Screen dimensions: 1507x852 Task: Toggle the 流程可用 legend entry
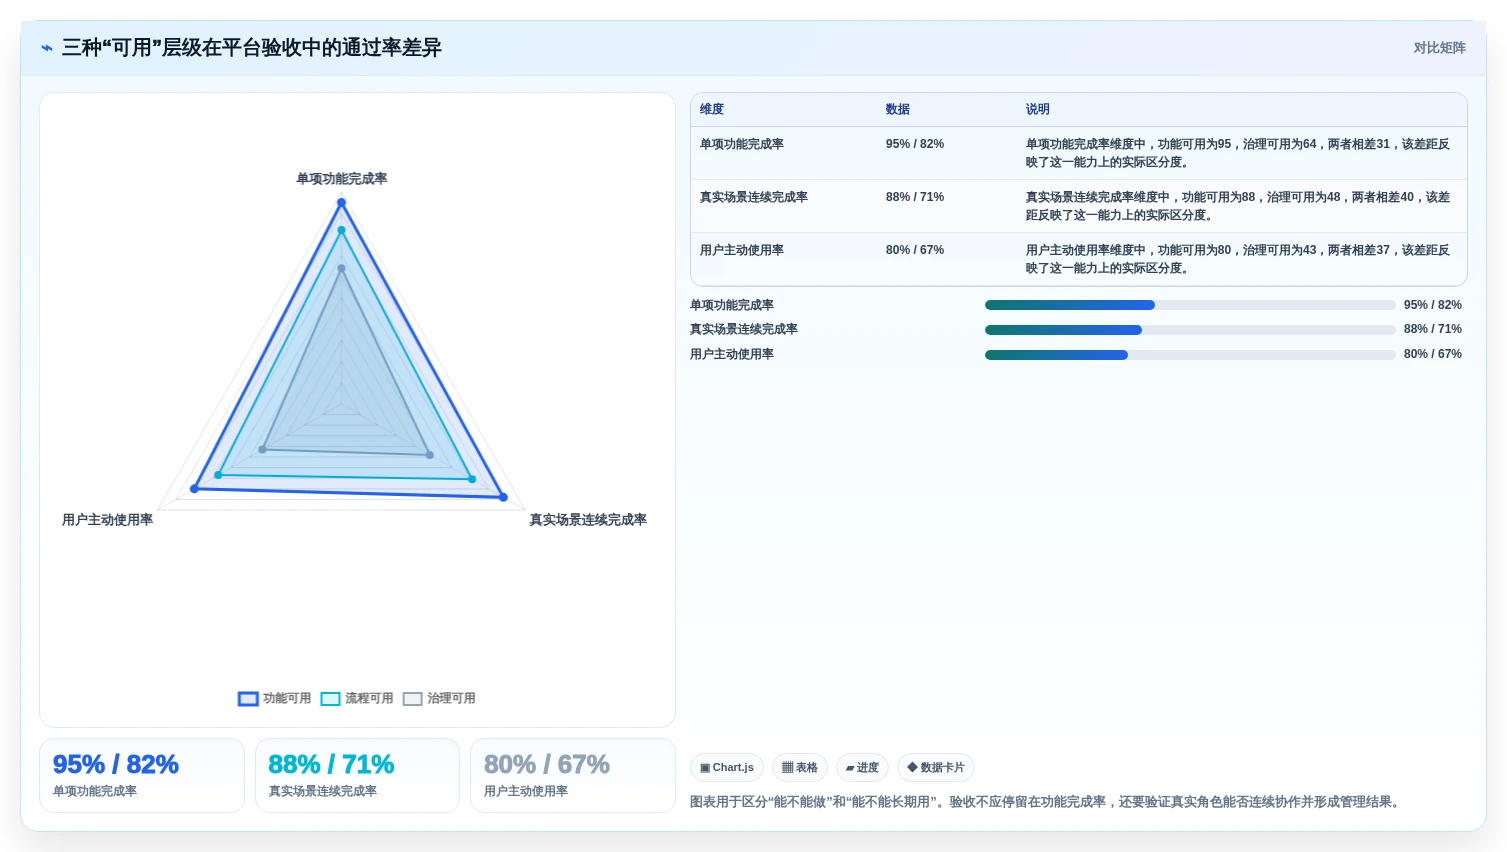[357, 698]
